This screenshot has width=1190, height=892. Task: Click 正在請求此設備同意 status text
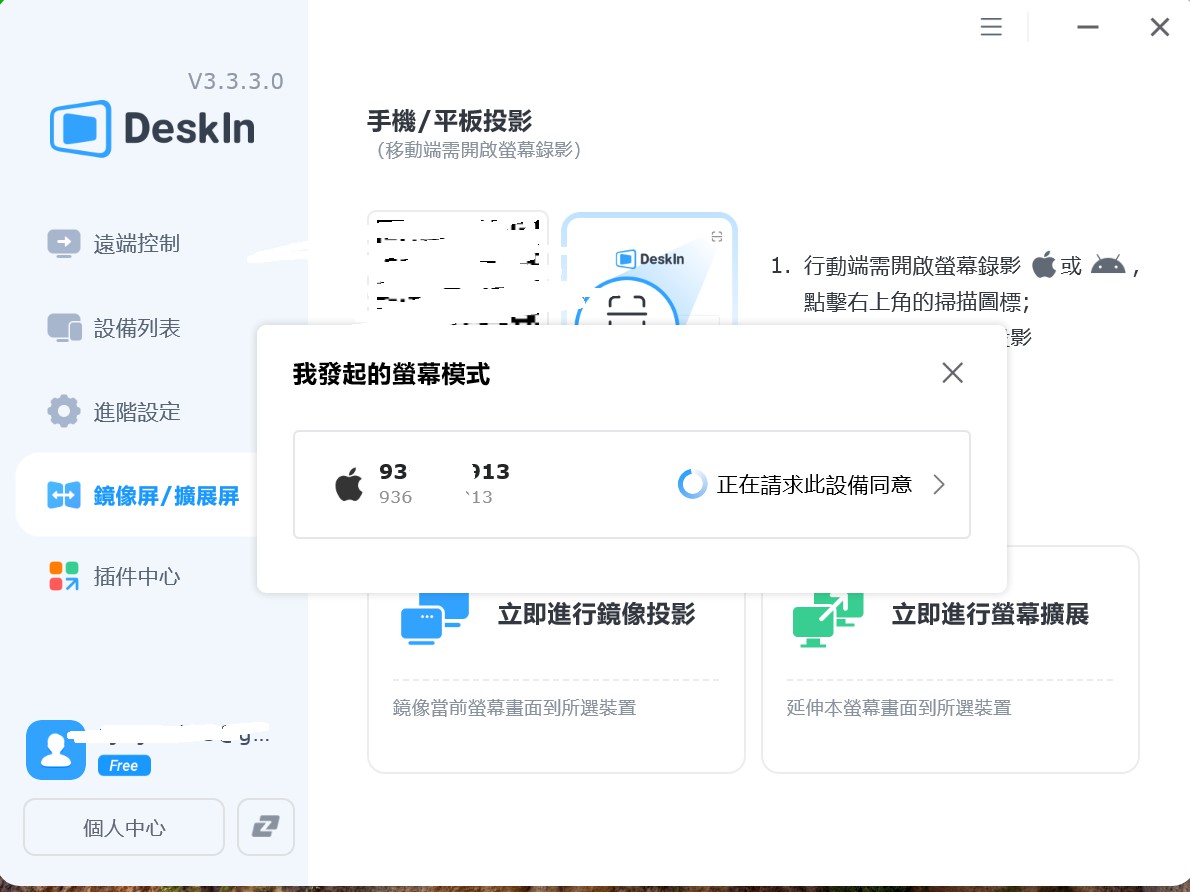click(x=814, y=485)
